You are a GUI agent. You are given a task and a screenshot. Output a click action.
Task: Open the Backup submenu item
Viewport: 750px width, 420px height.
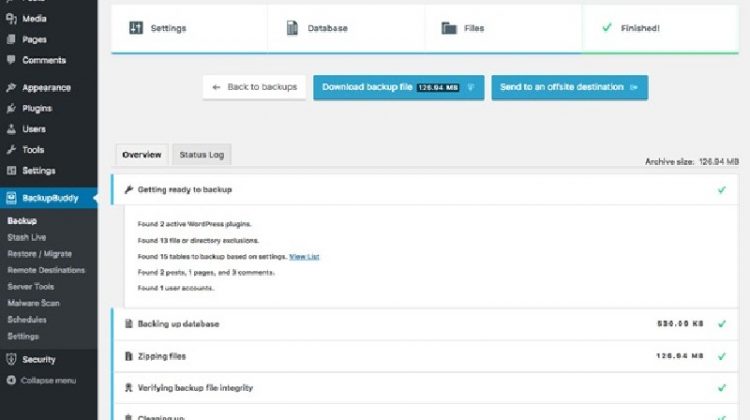click(22, 221)
